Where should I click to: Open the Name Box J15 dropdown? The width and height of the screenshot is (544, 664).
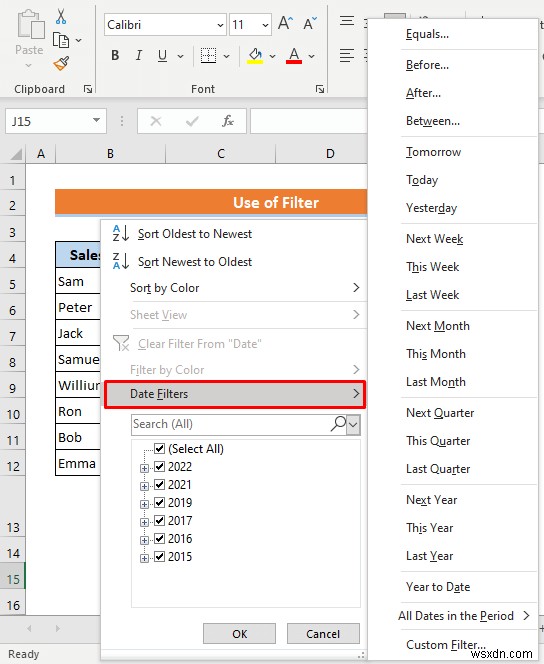[x=97, y=120]
